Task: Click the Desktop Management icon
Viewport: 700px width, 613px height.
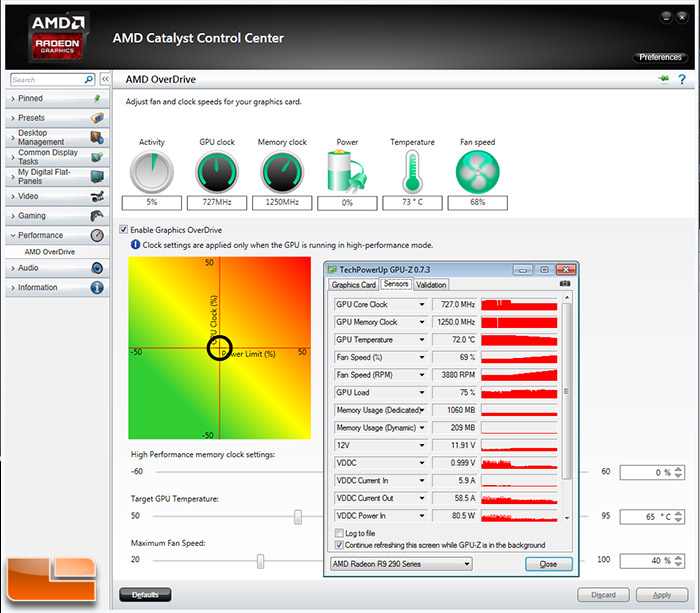Action: (x=97, y=137)
